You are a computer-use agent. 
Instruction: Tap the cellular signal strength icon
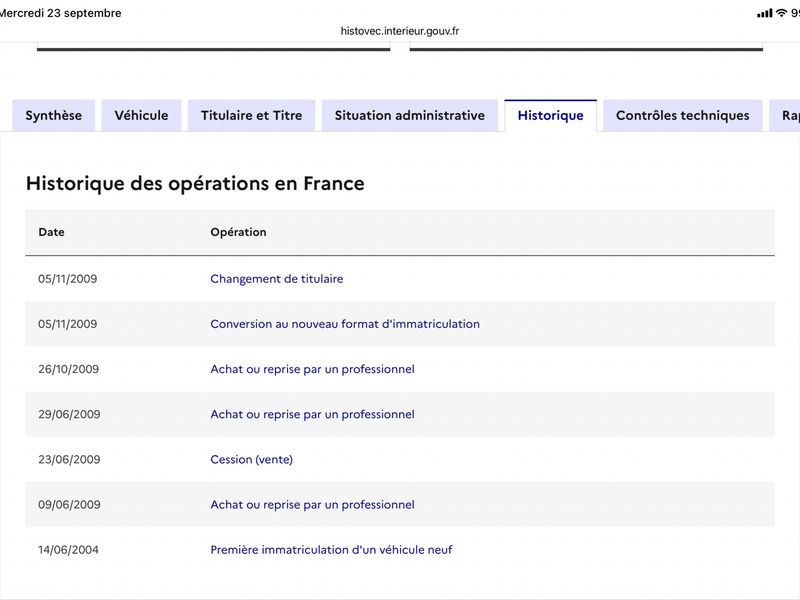(x=764, y=14)
